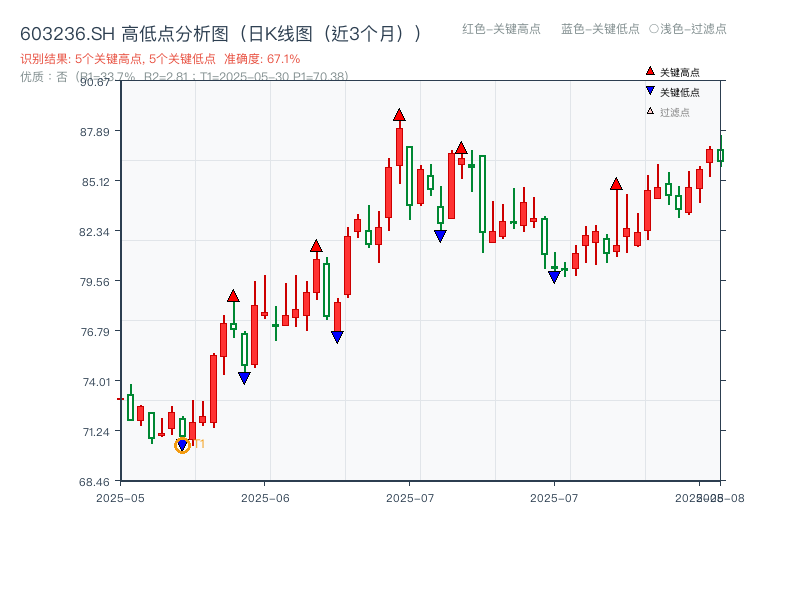Select the blue 关键低点 triangle legend icon

(648, 90)
